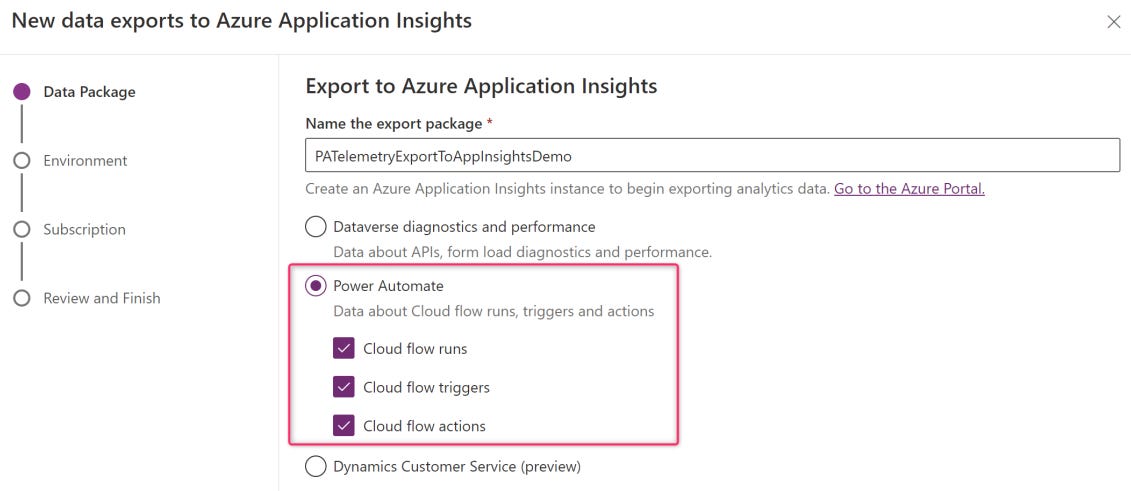The image size is (1131, 491).
Task: Select Dataverse diagnostics and performance option
Action: coord(316,227)
